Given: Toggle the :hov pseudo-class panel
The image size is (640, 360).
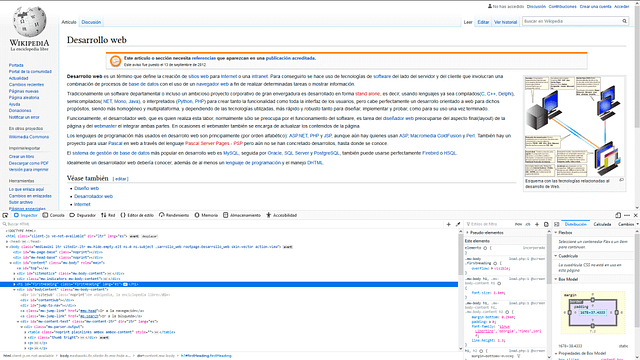Looking at the screenshot, I should coord(518,224).
